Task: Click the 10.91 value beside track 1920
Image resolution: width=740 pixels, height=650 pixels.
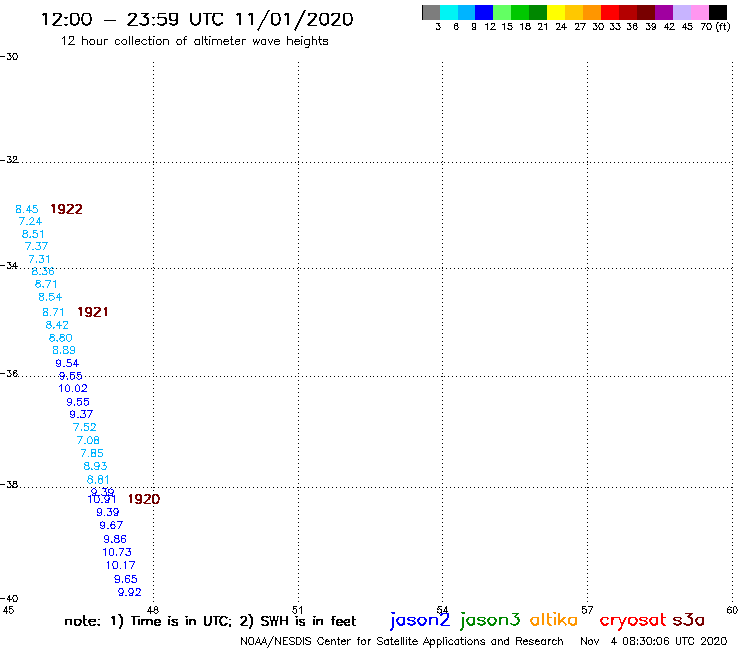Action: (102, 499)
